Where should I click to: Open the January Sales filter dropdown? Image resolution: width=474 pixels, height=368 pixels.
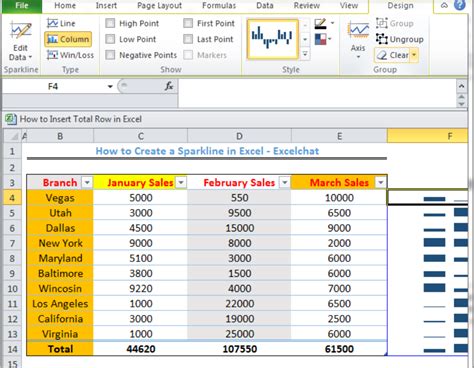[181, 183]
